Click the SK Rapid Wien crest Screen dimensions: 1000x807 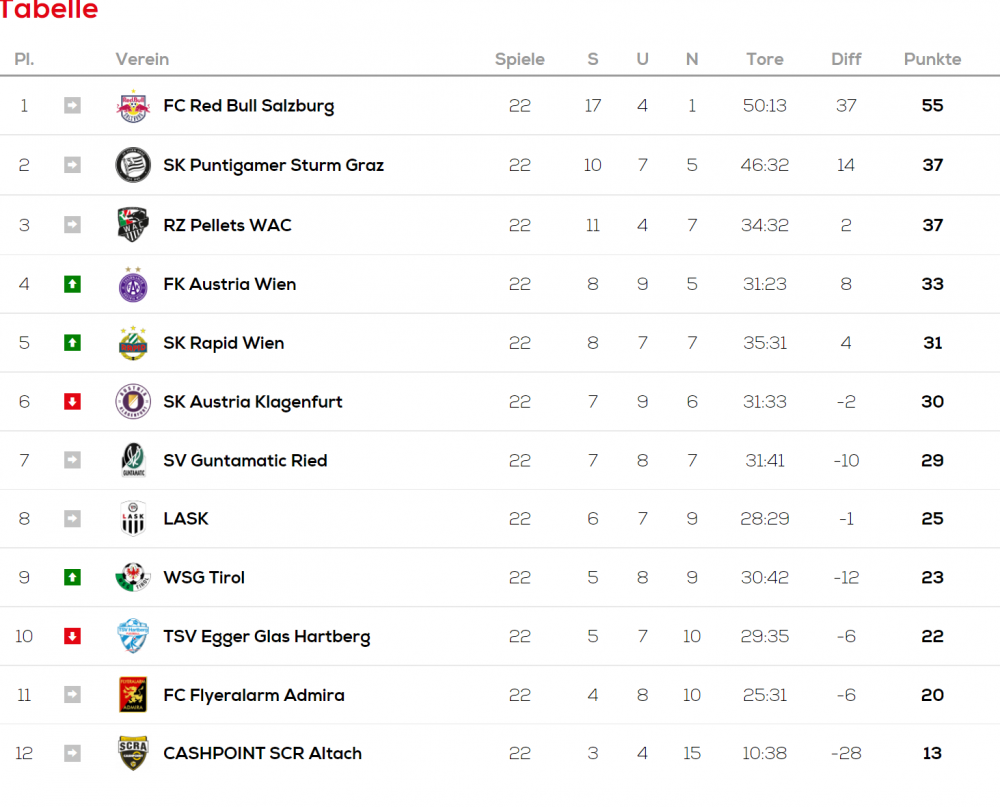pos(133,343)
